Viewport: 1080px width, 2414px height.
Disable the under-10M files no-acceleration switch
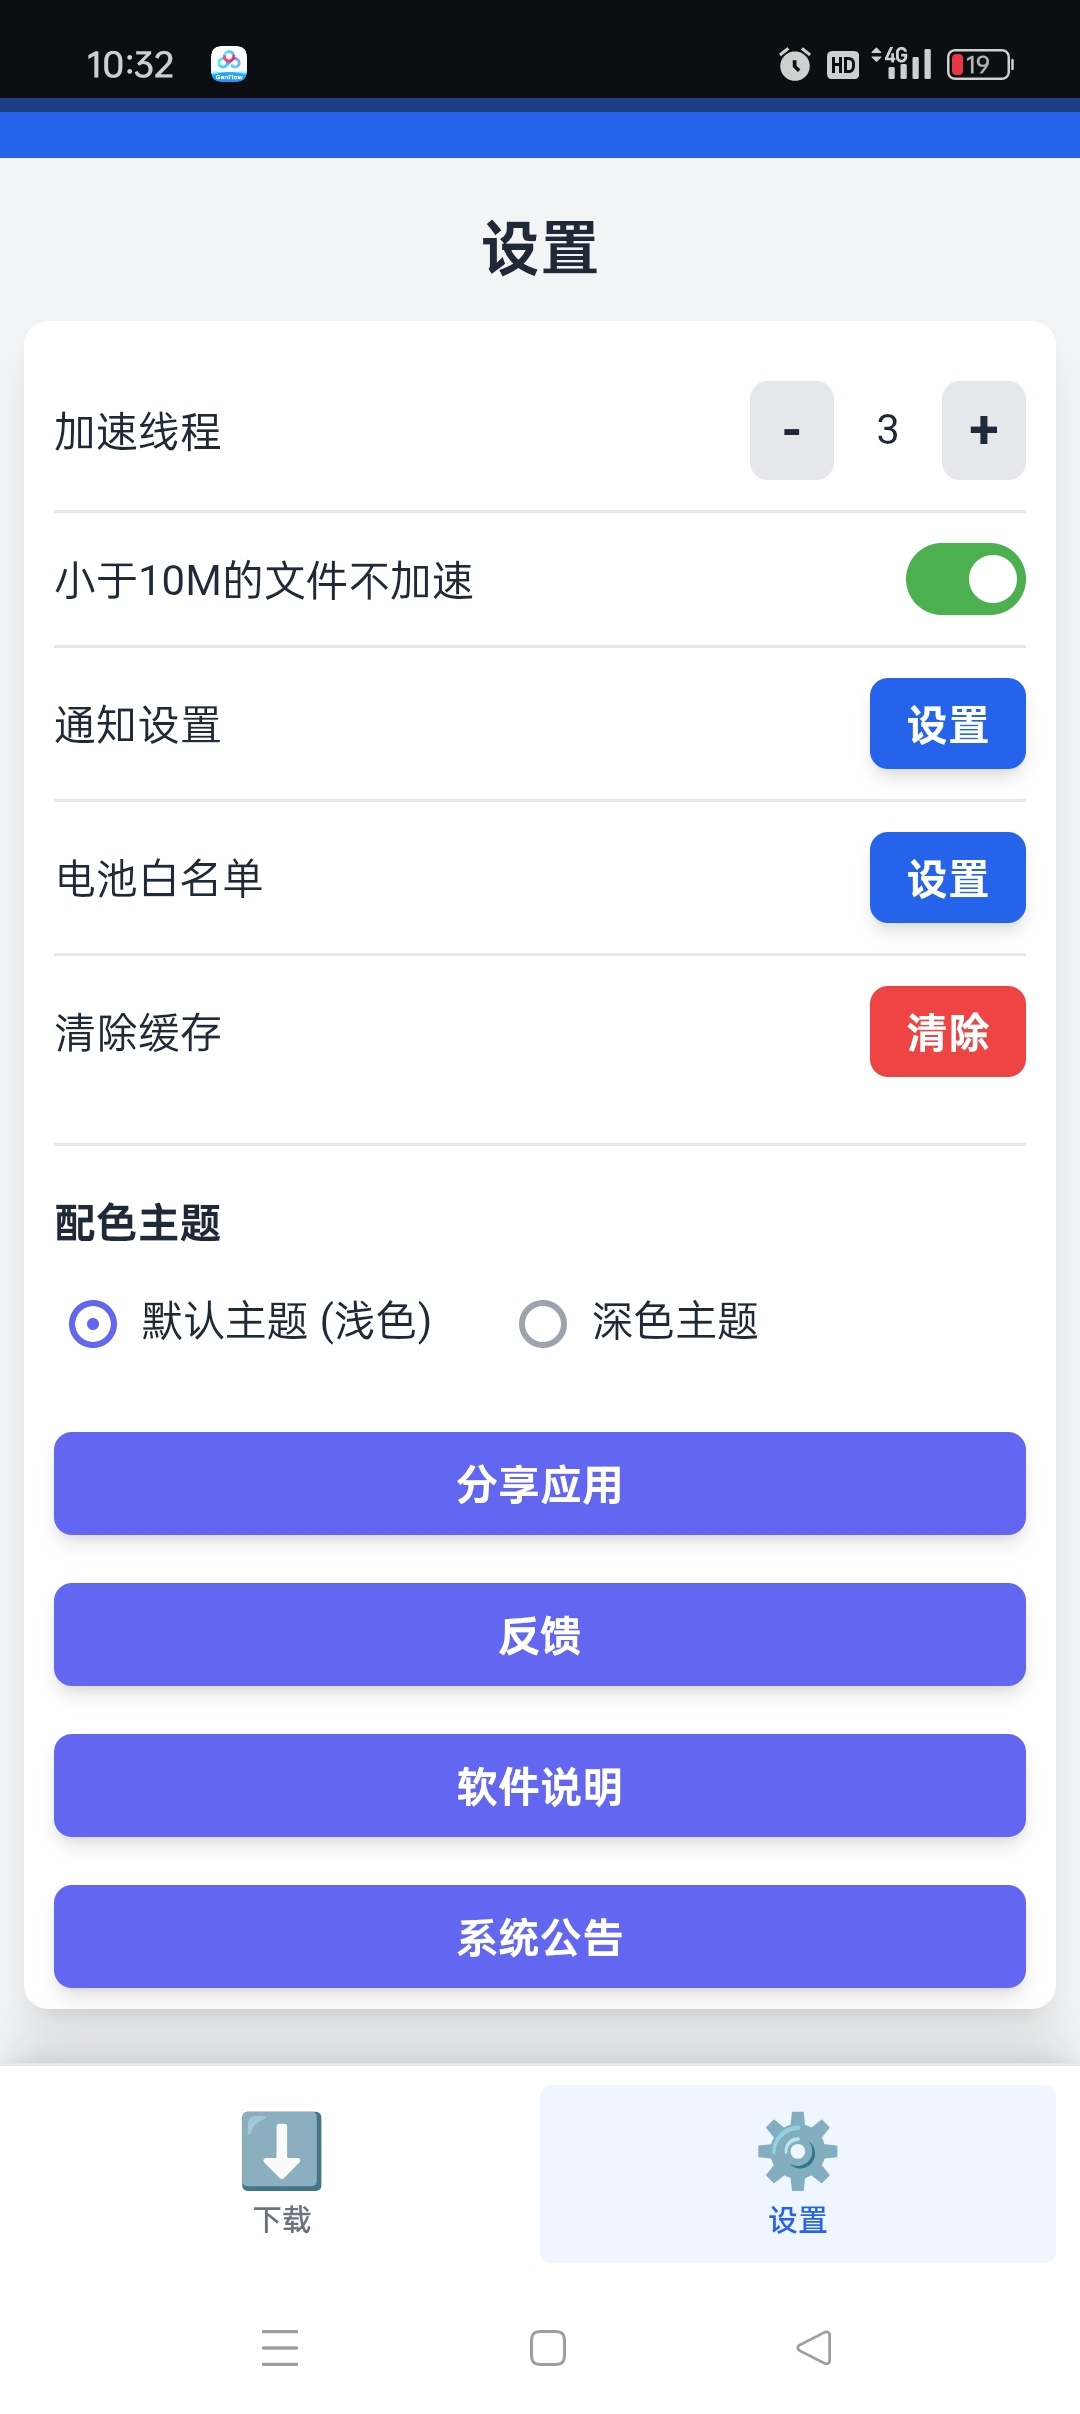tap(965, 579)
